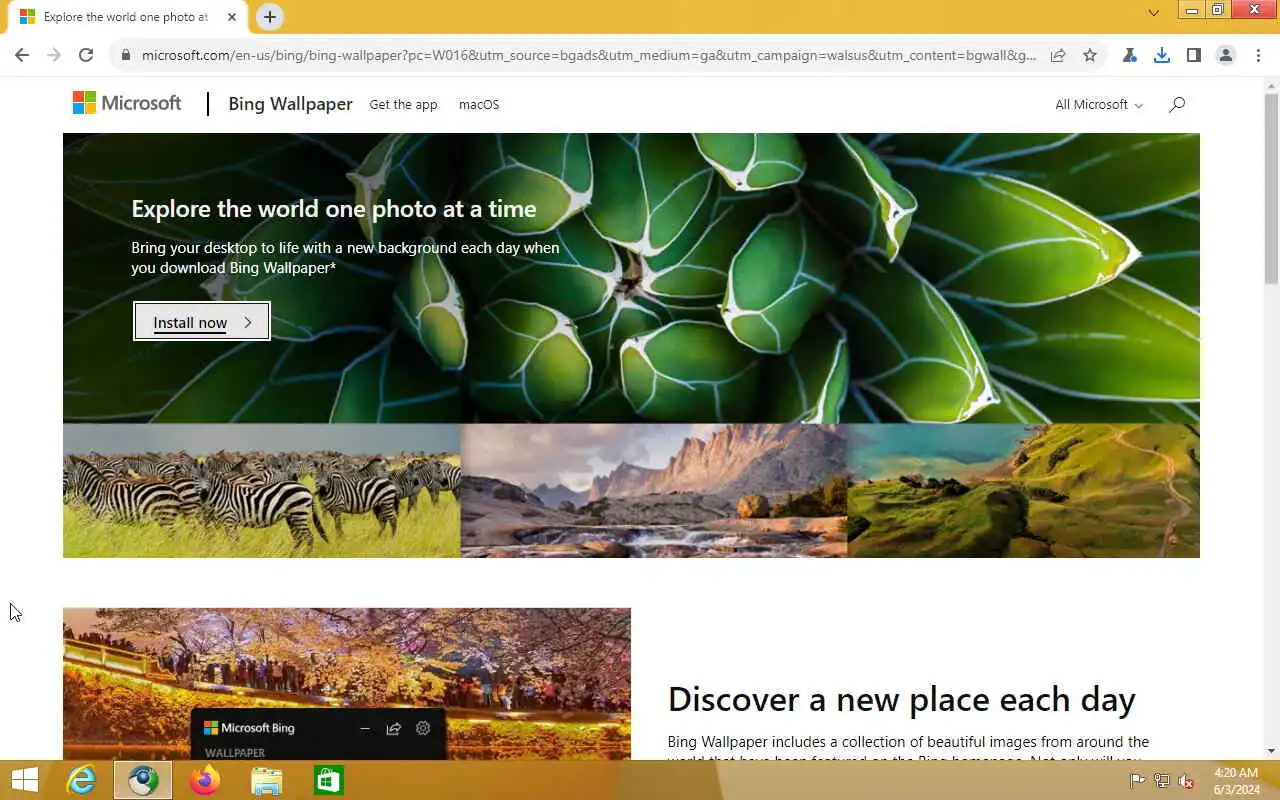The image size is (1280, 800).
Task: Click the browser forward arrow
Action: point(54,56)
